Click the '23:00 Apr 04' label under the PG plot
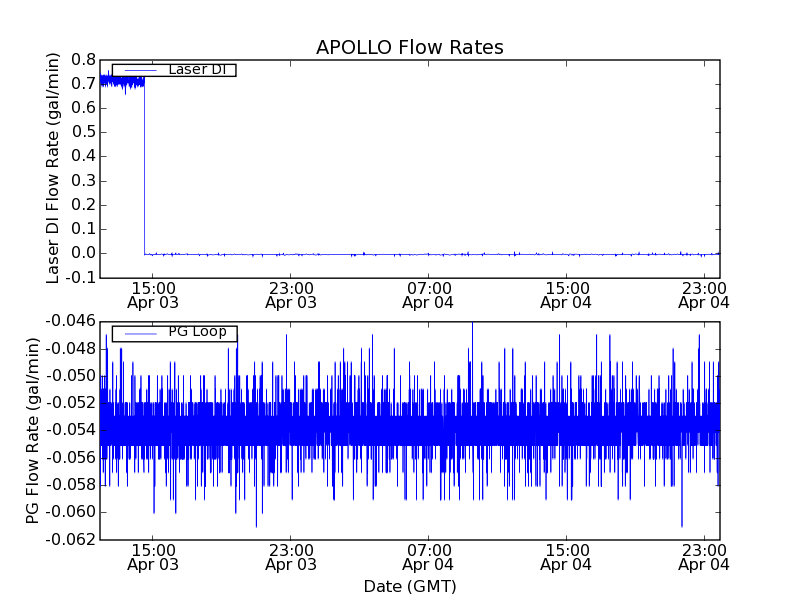The width and height of the screenshot is (800, 600). pyautogui.click(x=704, y=558)
